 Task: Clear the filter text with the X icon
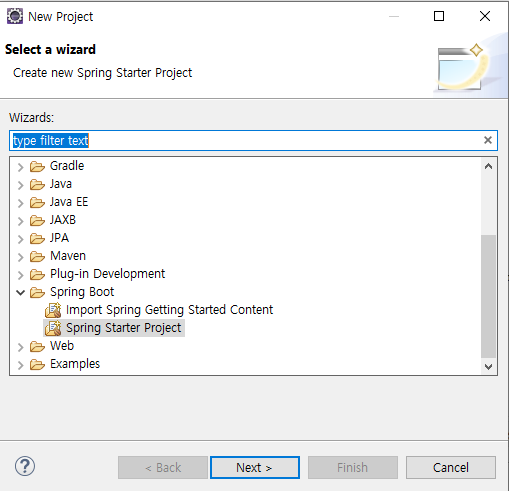pos(488,140)
